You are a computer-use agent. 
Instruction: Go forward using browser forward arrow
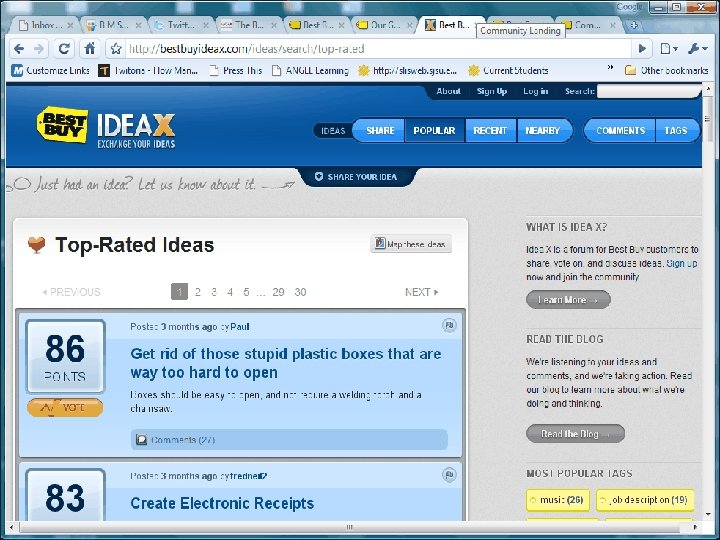[x=39, y=49]
